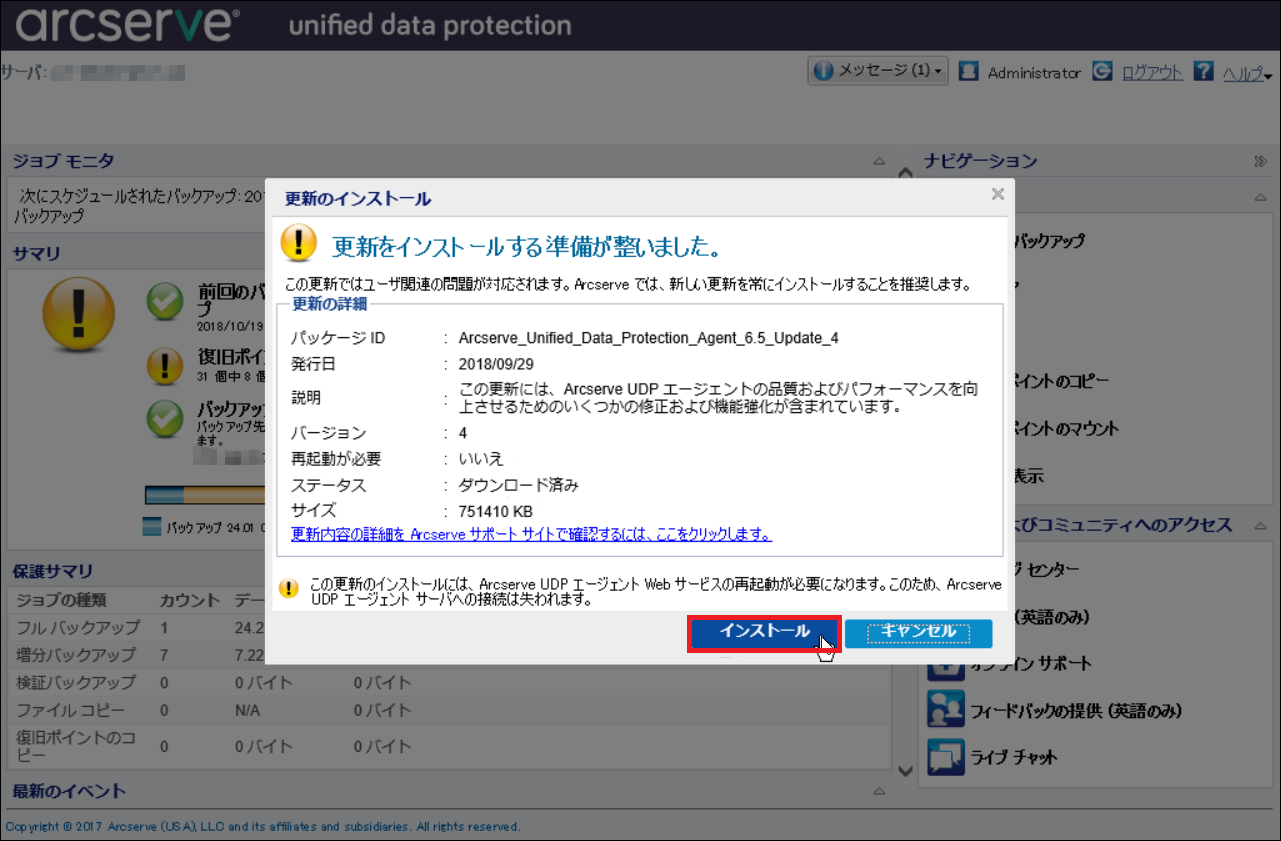
Task: Click the N/A value in ファイル コピー row
Action: click(x=248, y=711)
